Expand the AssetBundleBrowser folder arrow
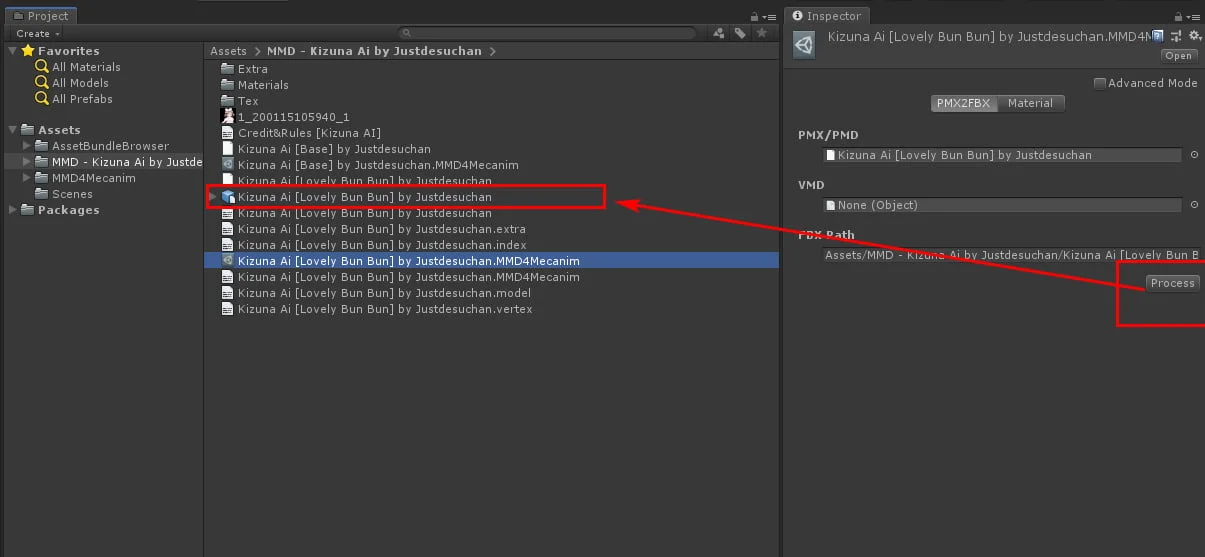1205x557 pixels. tap(27, 146)
